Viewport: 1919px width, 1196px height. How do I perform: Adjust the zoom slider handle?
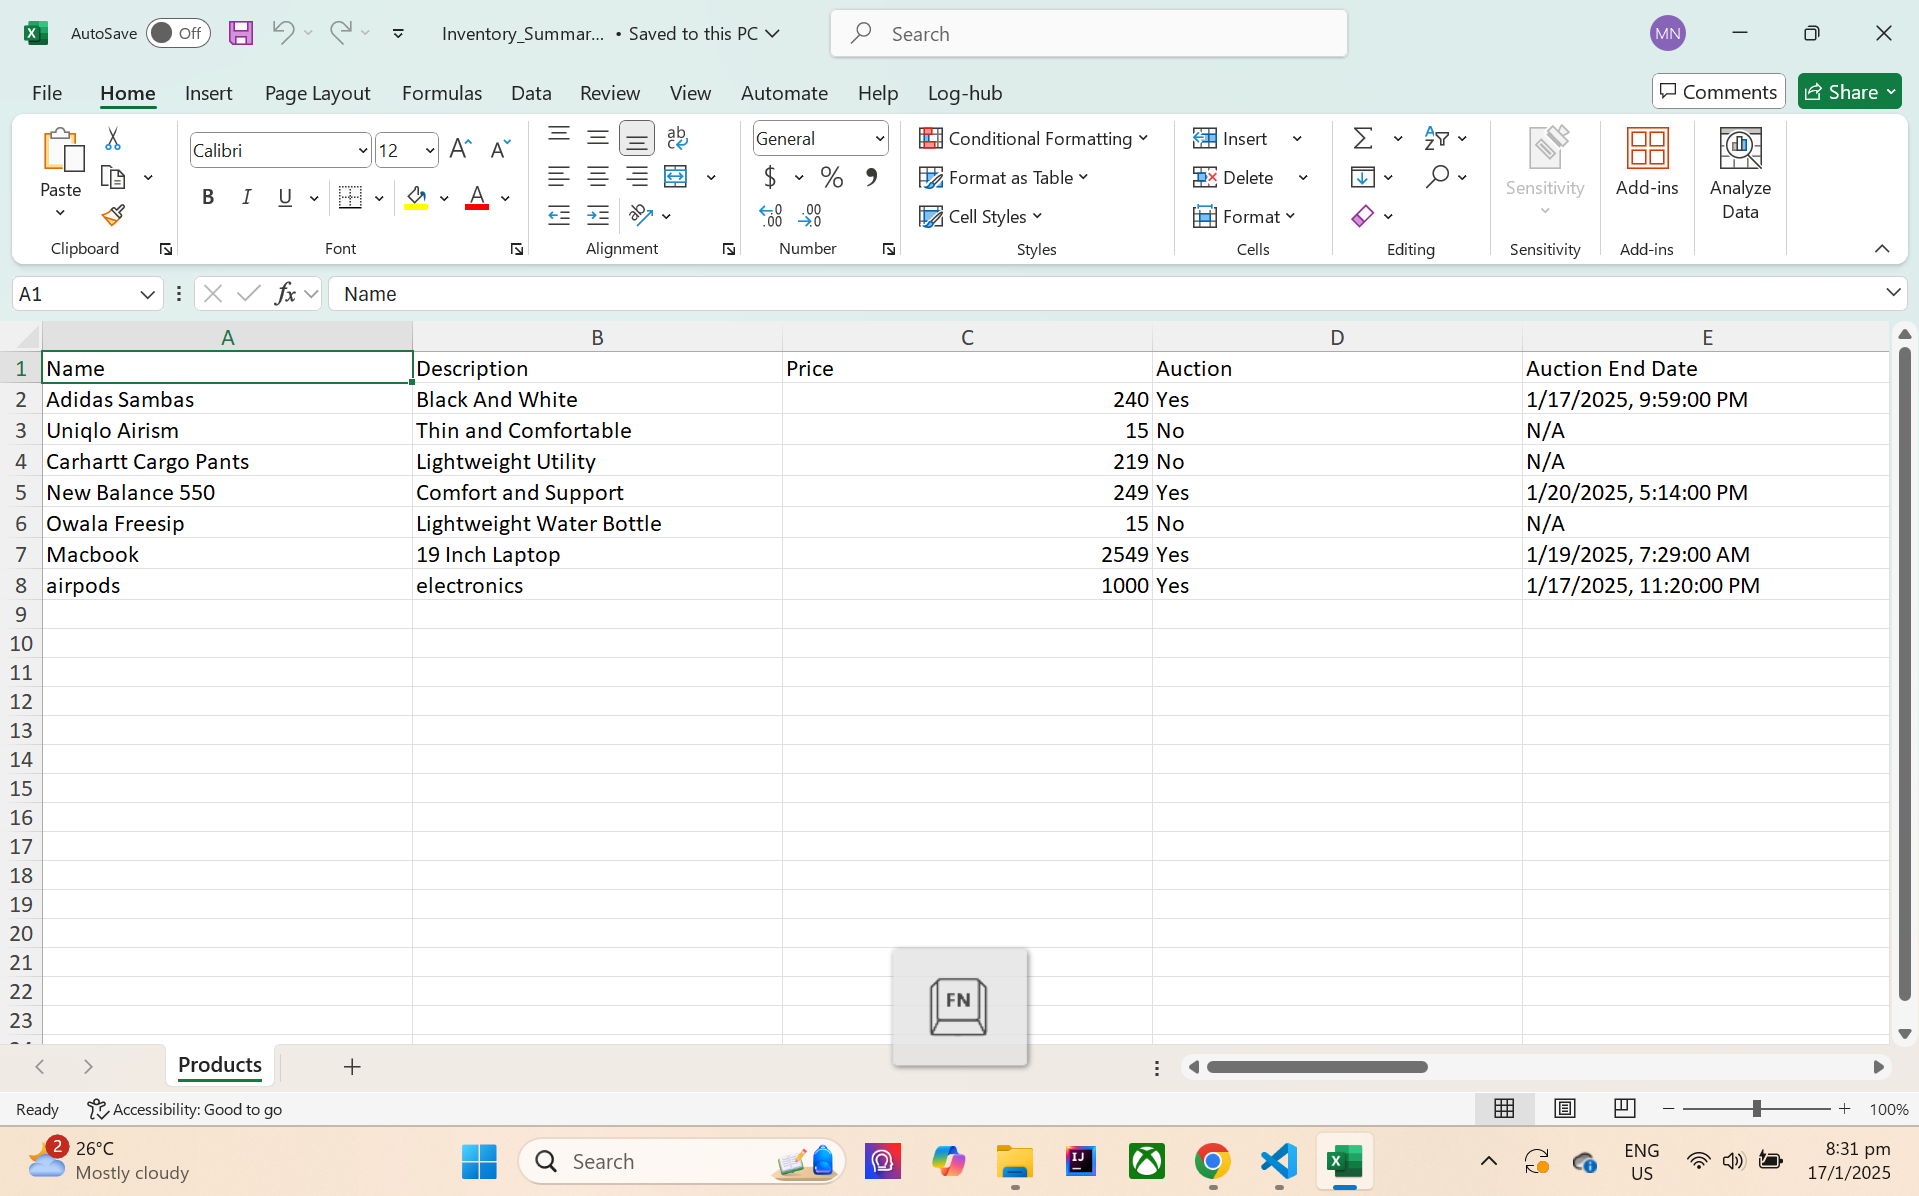point(1756,1108)
